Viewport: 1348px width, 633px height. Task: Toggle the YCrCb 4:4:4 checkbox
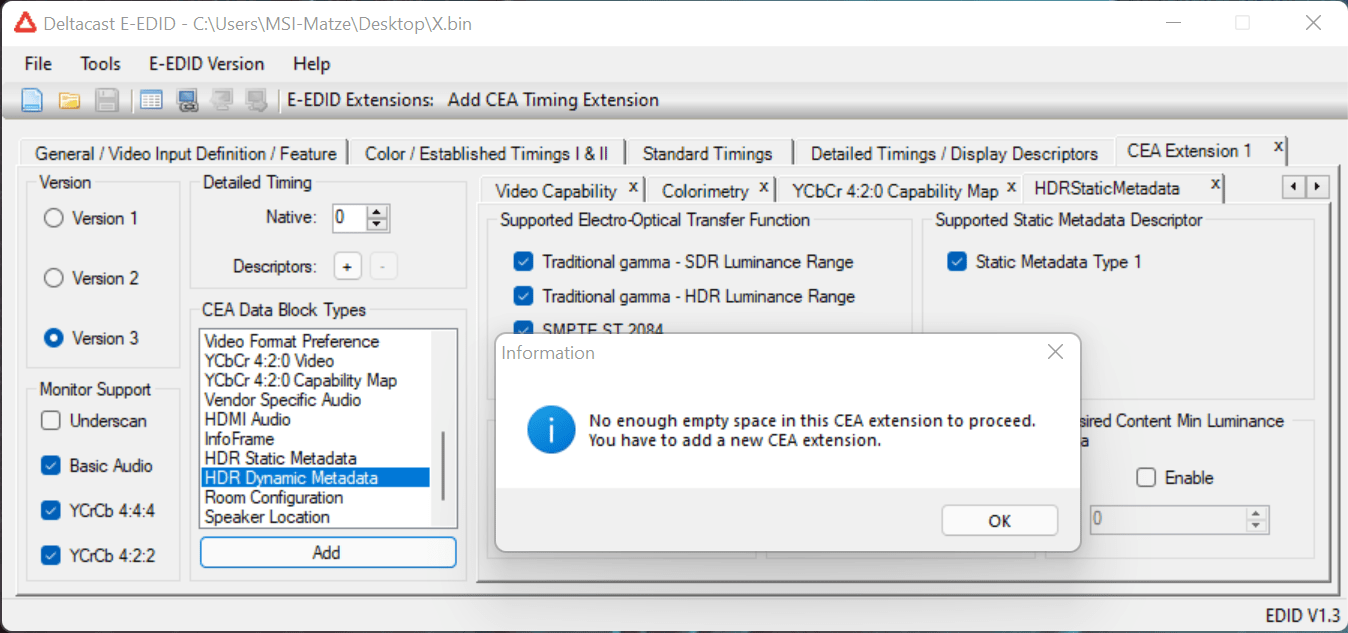[51, 511]
